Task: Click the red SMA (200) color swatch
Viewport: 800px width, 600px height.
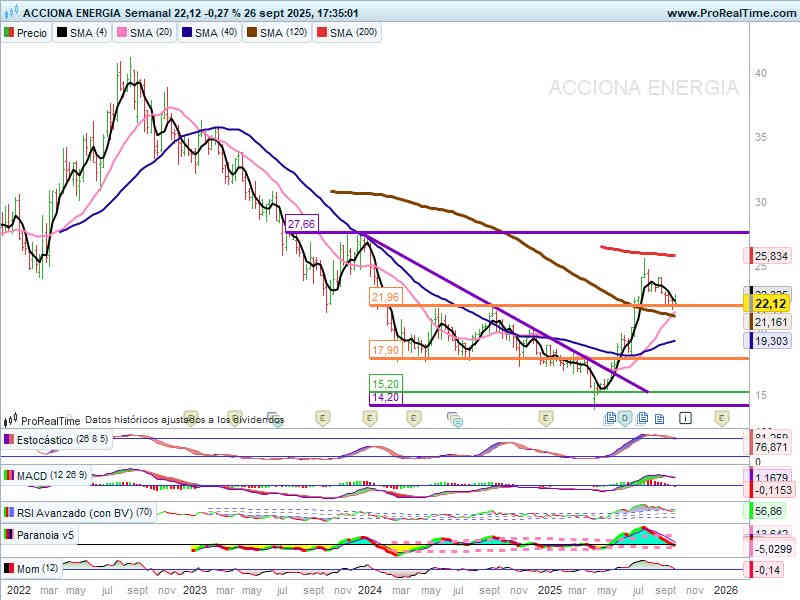Action: click(322, 33)
